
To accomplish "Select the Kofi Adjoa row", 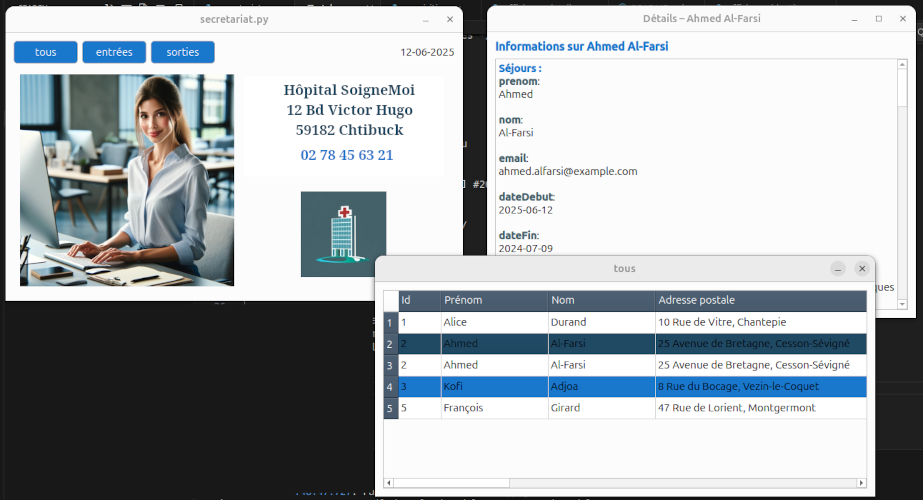I will click(x=494, y=386).
